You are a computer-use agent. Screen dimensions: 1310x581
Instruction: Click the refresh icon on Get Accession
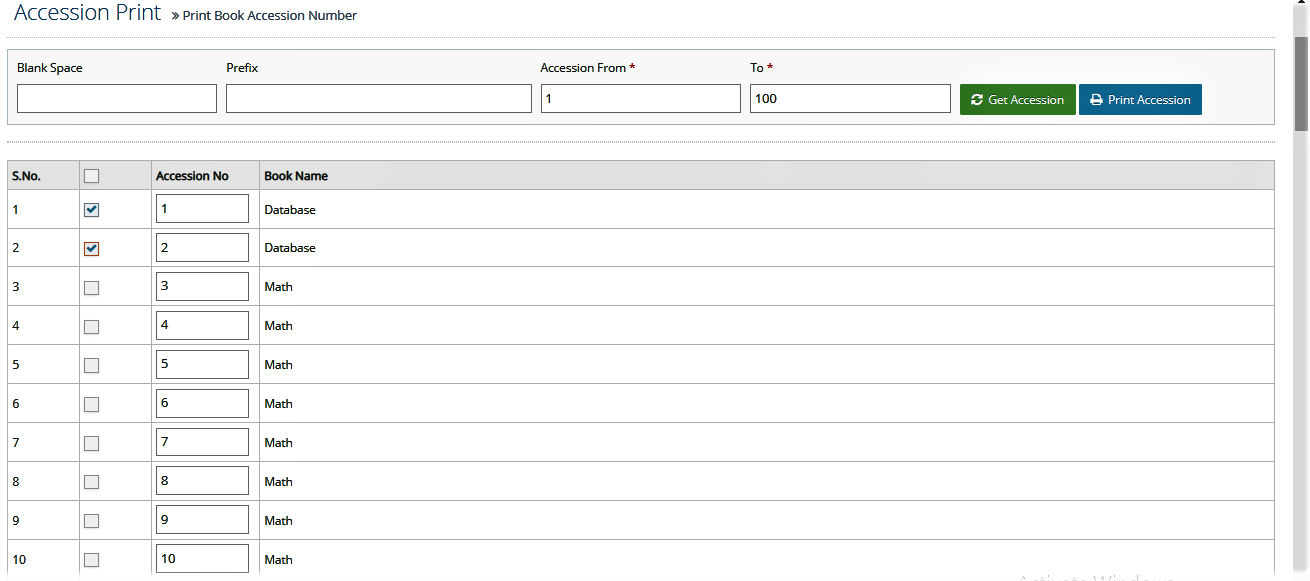tap(977, 100)
